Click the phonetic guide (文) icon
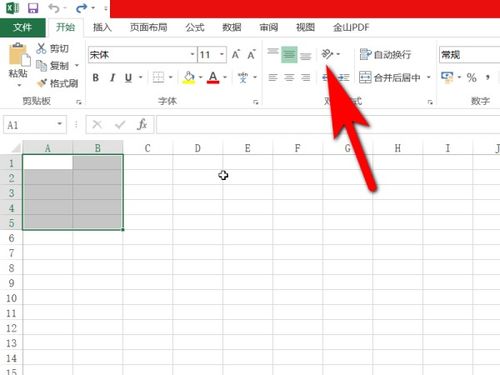Viewport: 500px width, 375px height. [243, 77]
